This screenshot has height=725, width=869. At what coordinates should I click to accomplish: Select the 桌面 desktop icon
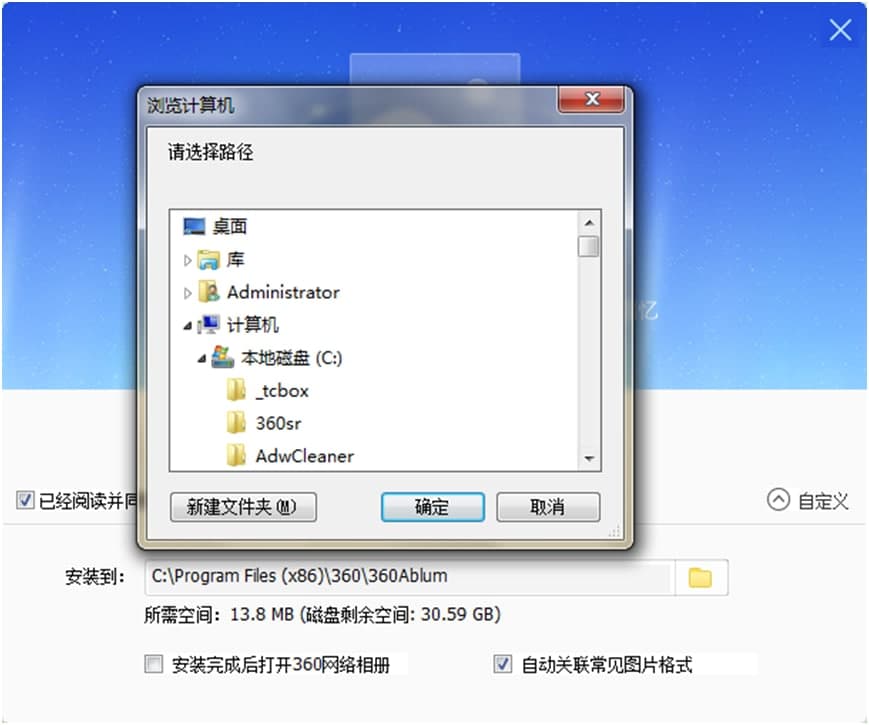click(x=194, y=226)
